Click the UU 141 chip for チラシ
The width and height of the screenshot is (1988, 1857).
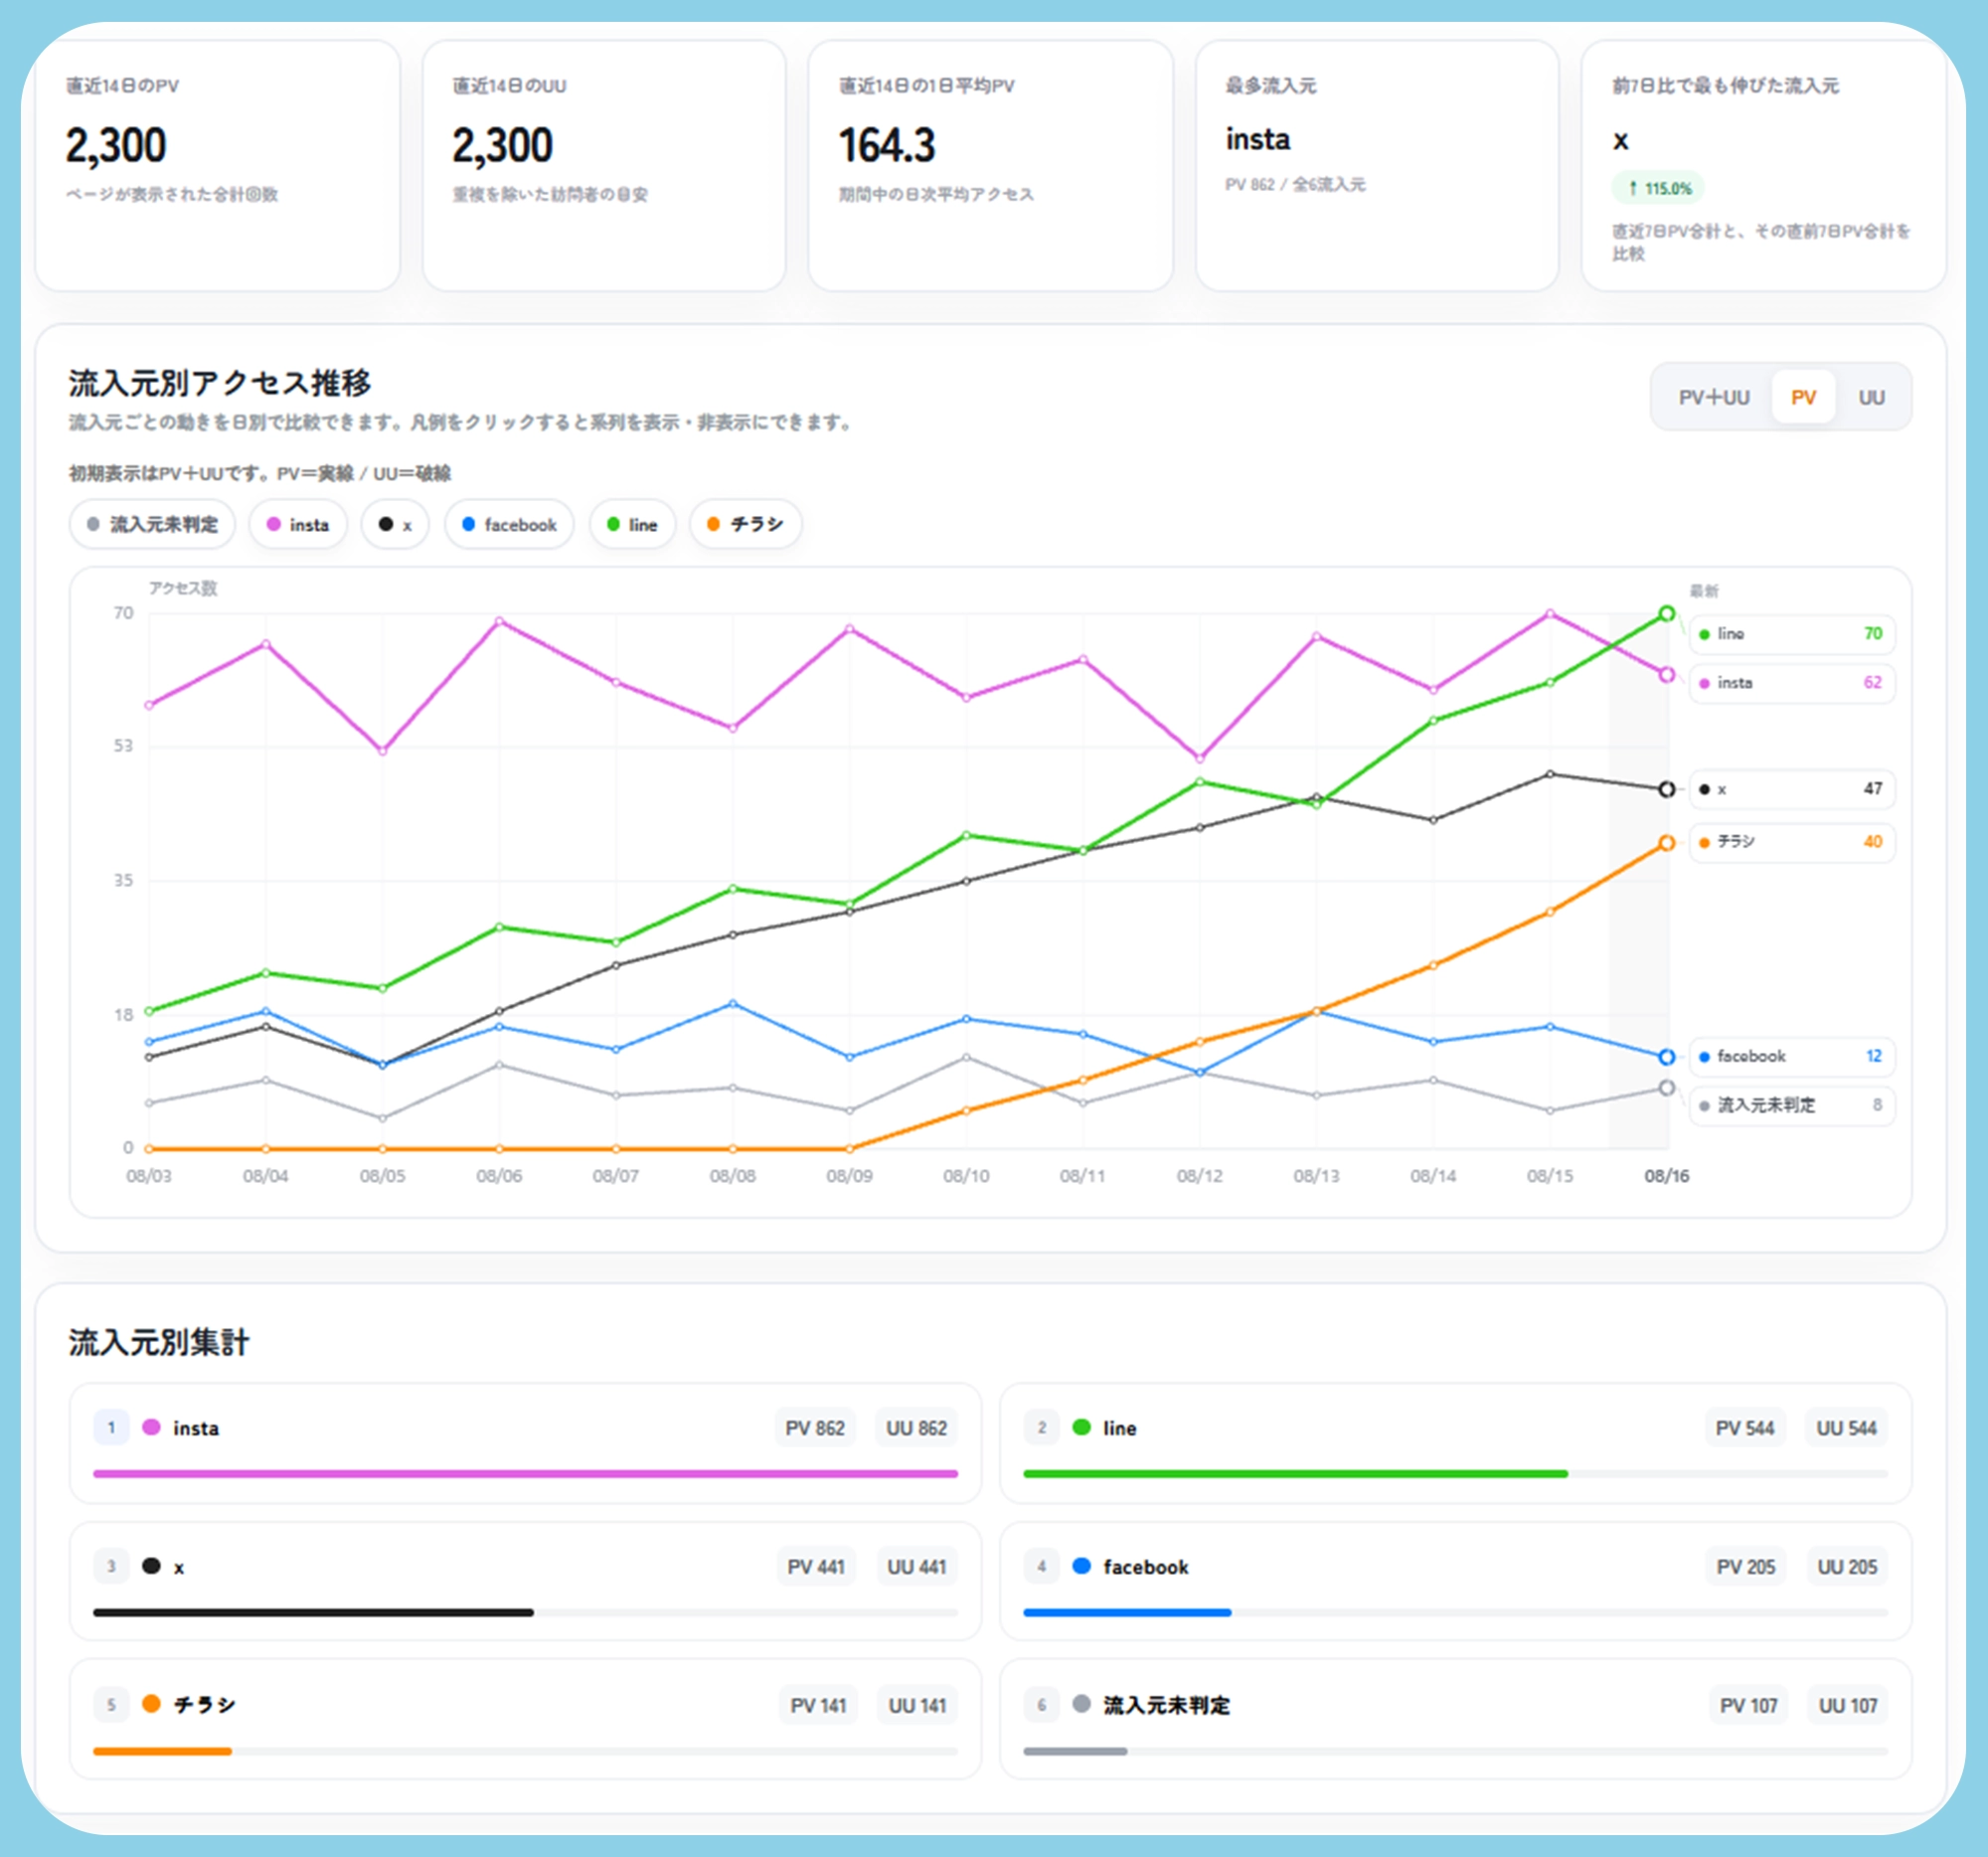pos(918,1705)
